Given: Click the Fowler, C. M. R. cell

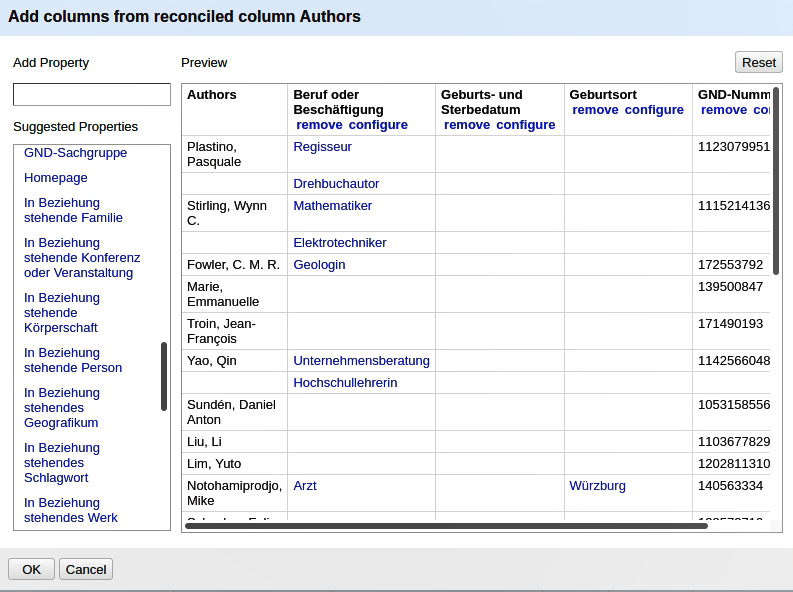Looking at the screenshot, I should click(235, 265).
